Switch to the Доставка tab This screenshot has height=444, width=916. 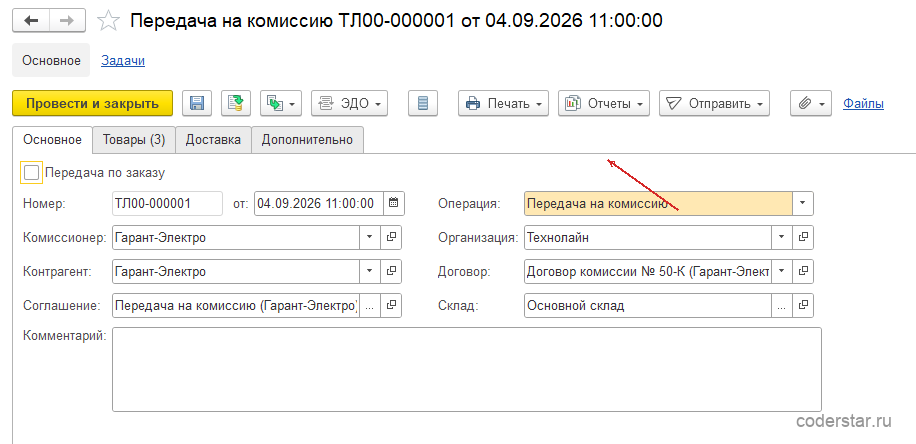213,140
